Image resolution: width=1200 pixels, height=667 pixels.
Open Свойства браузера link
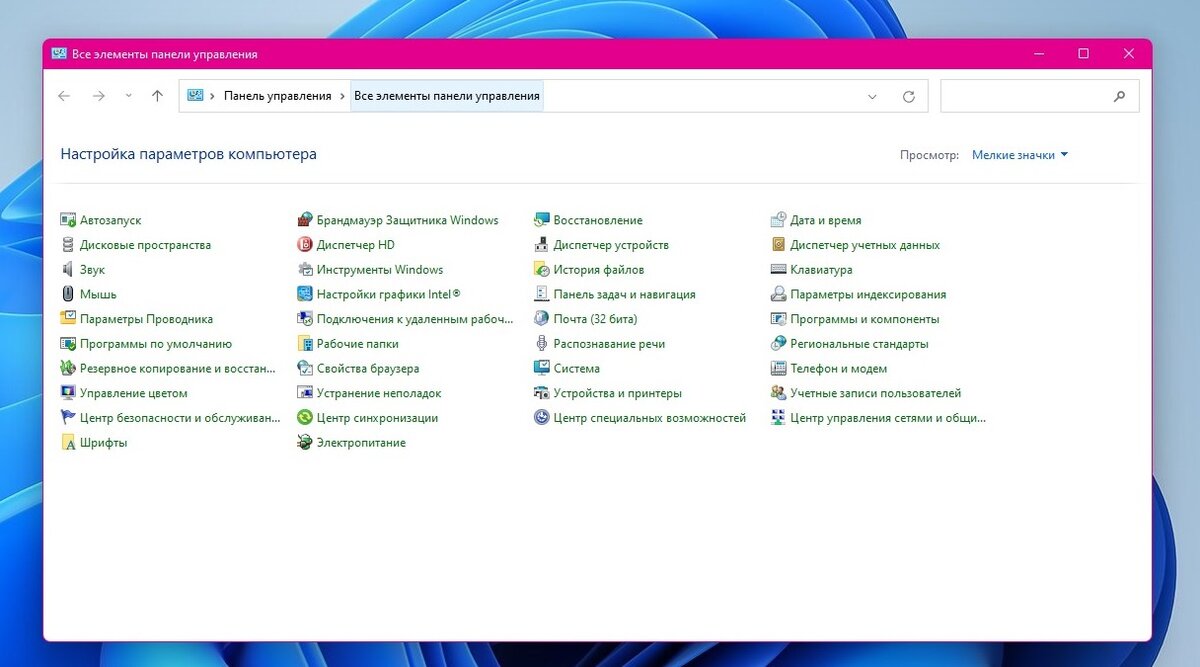point(368,369)
